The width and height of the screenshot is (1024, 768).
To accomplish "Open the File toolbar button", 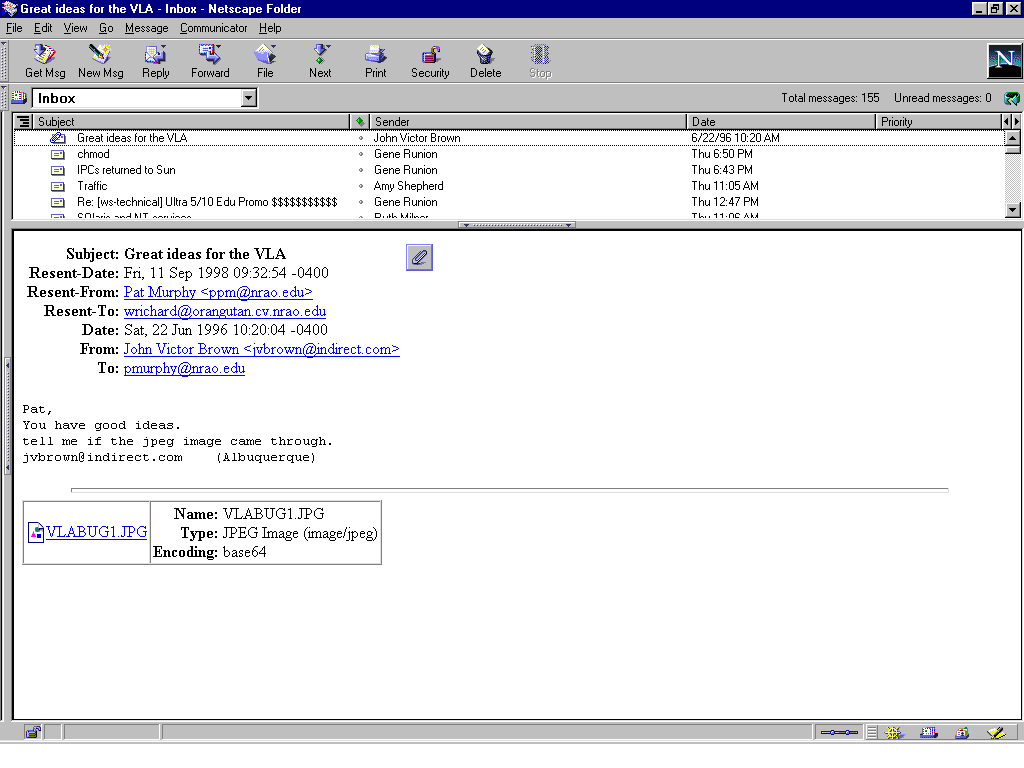I will pyautogui.click(x=265, y=61).
